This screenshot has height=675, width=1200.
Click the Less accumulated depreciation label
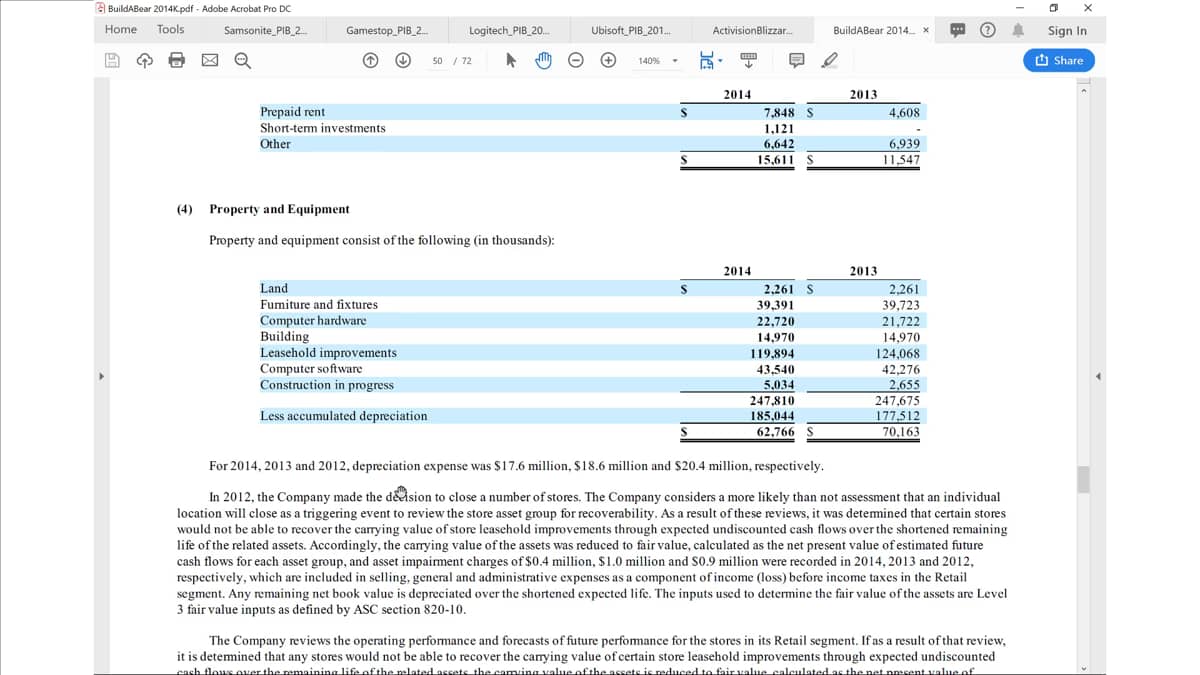point(344,416)
